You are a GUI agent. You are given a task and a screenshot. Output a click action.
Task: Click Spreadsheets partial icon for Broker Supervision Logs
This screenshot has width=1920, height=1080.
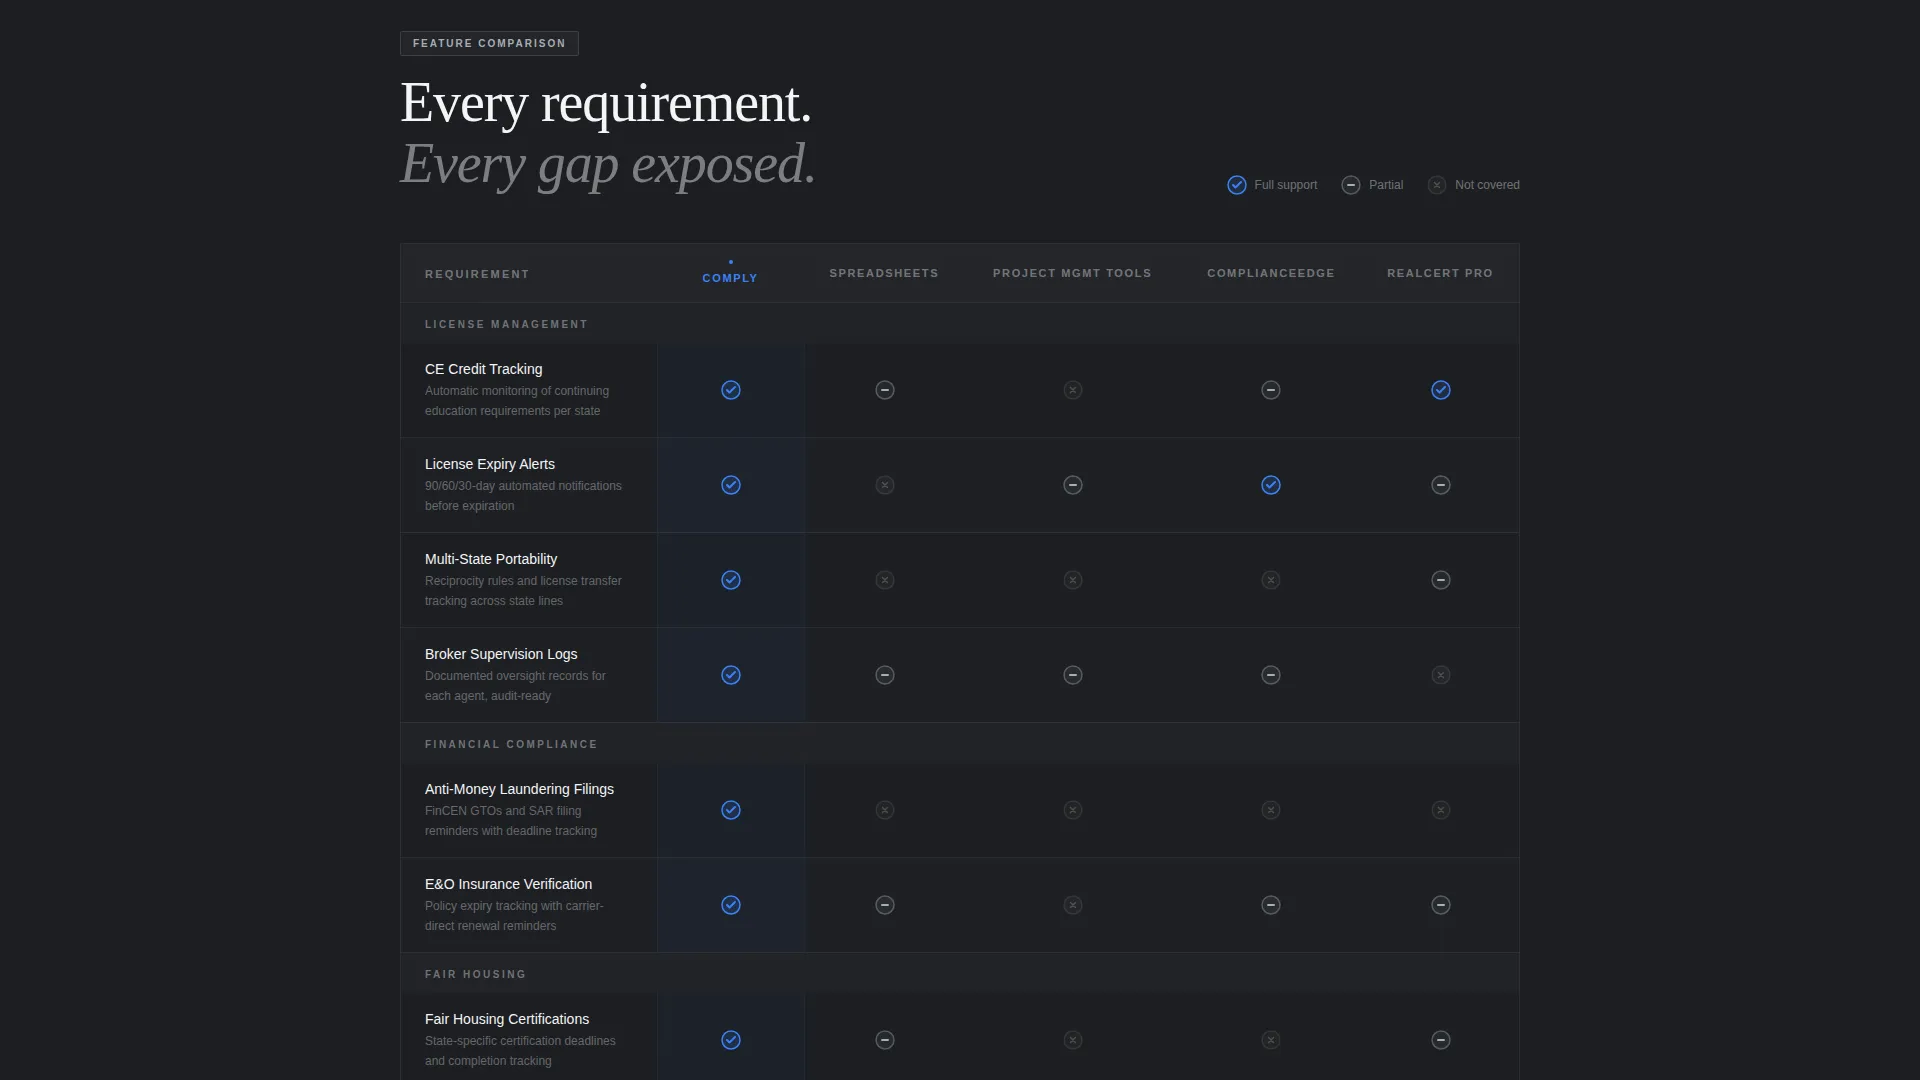885,675
